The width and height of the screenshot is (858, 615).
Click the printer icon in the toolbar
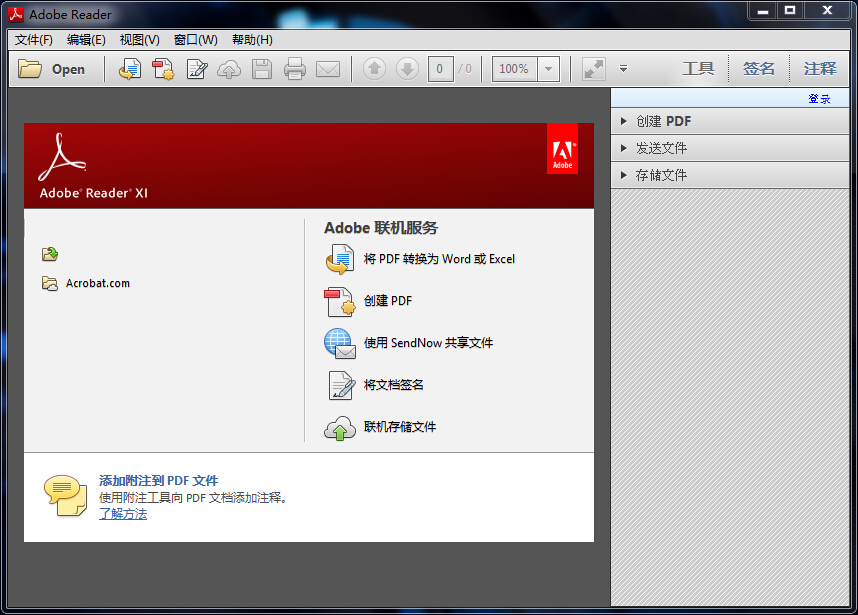point(295,69)
